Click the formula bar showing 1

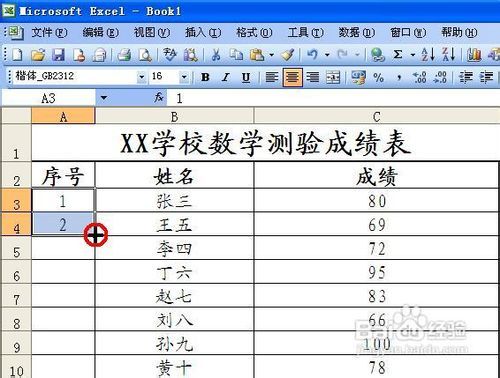[x=333, y=98]
